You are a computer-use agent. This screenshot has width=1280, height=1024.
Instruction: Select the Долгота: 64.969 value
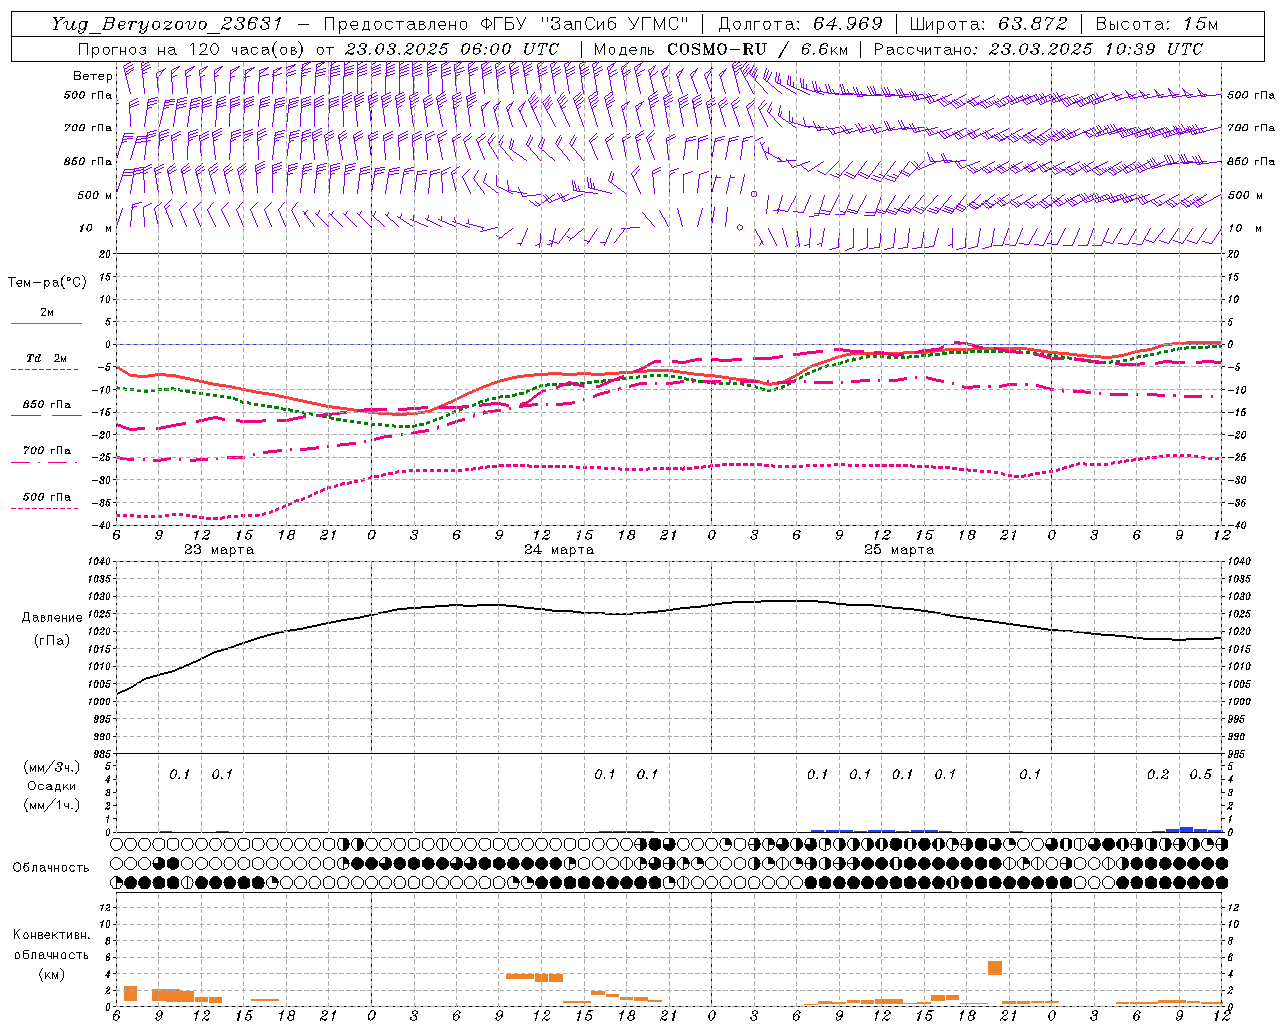801,24
